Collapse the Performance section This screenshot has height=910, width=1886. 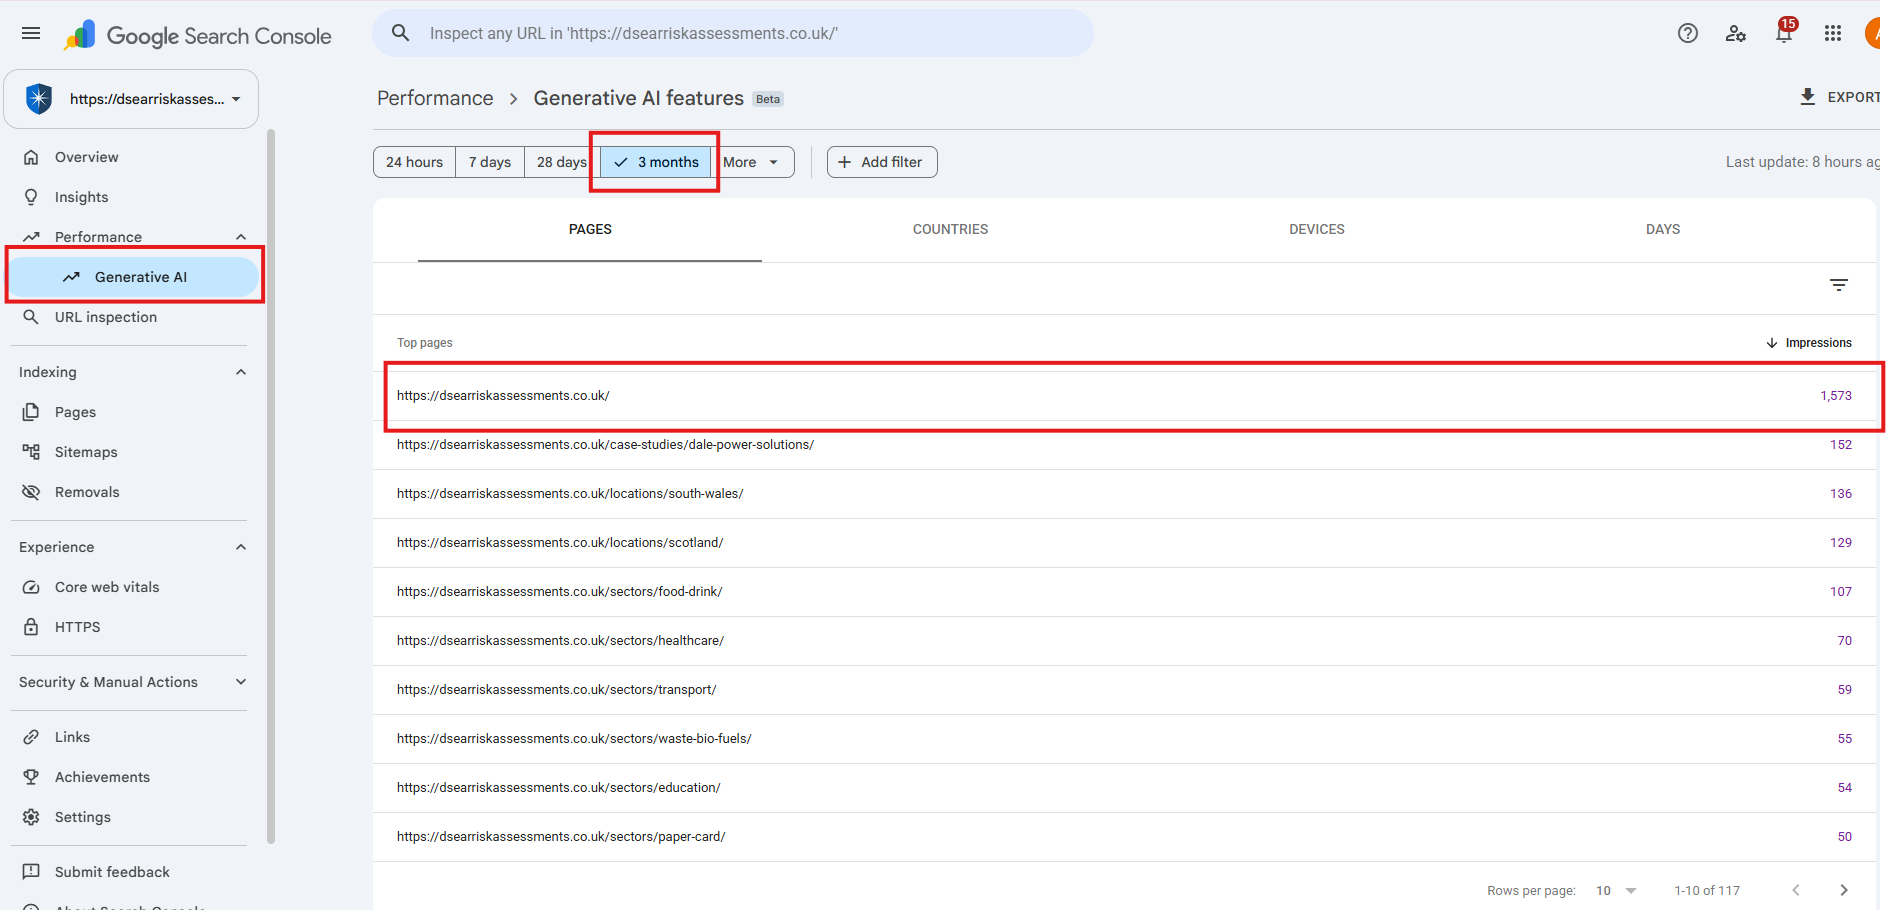(x=241, y=237)
